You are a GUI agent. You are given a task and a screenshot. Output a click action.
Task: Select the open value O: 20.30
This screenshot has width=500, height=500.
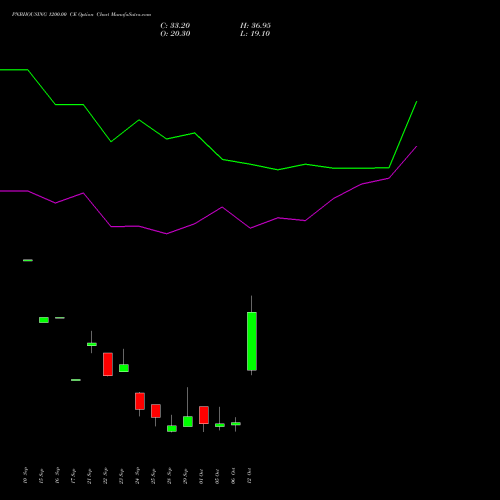click(175, 34)
